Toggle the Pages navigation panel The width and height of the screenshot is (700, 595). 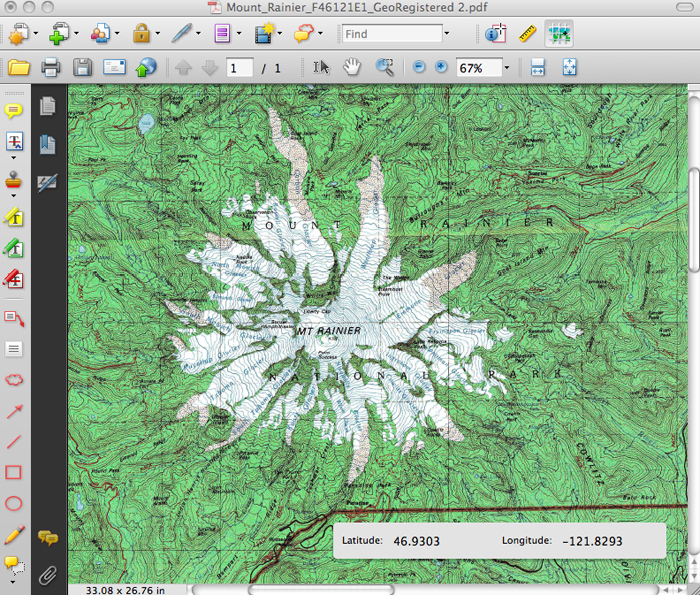[x=47, y=106]
